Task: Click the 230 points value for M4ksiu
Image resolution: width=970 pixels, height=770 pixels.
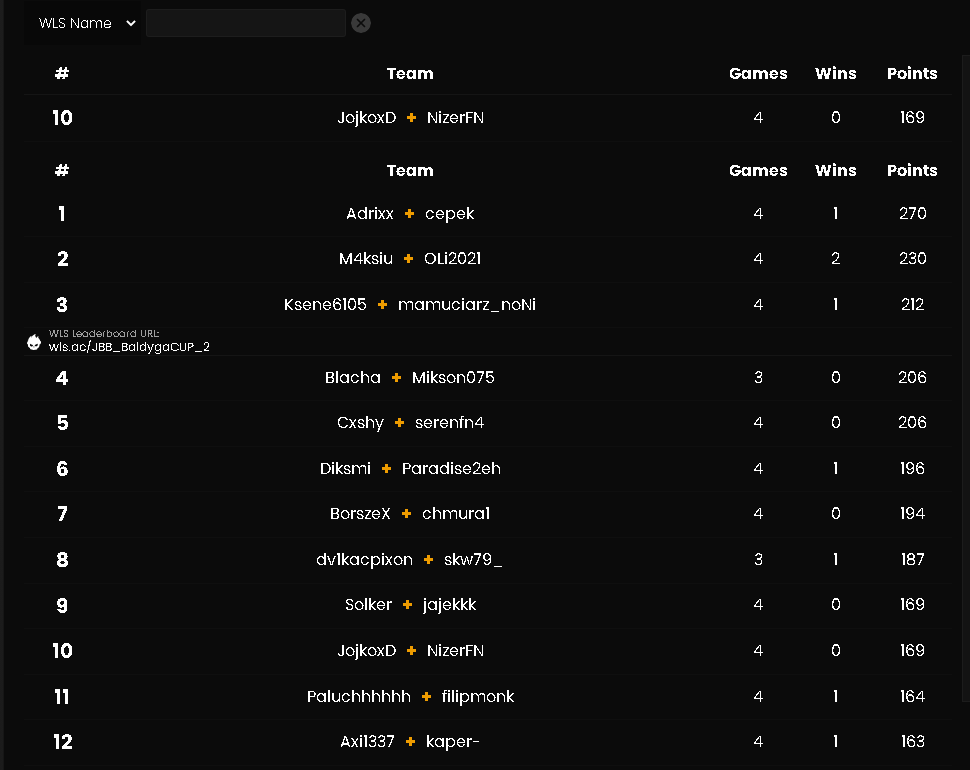Action: click(x=912, y=259)
